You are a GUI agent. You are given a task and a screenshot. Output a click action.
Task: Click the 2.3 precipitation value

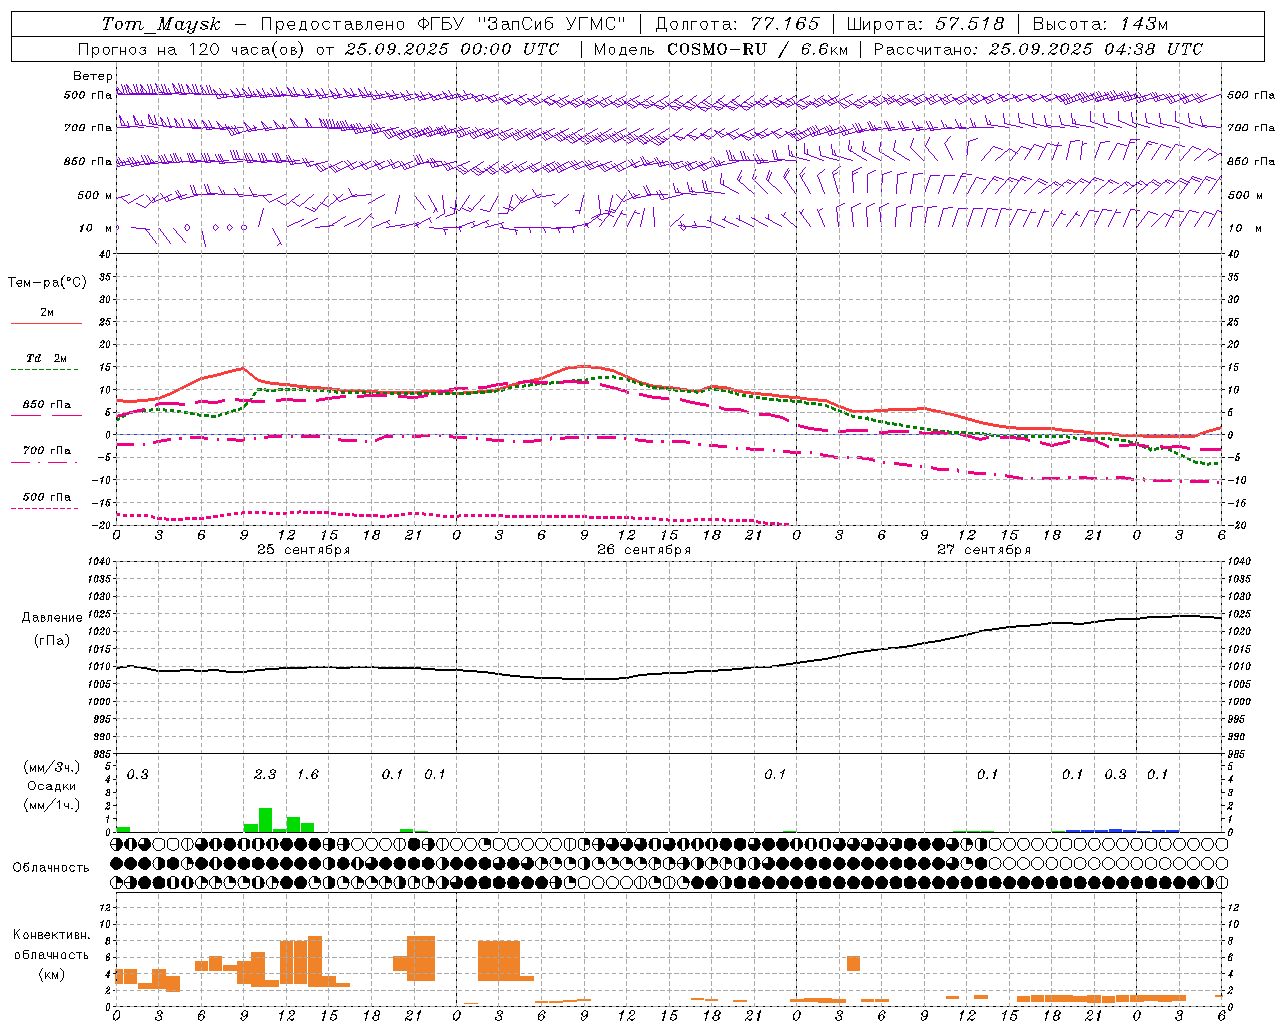pyautogui.click(x=265, y=774)
